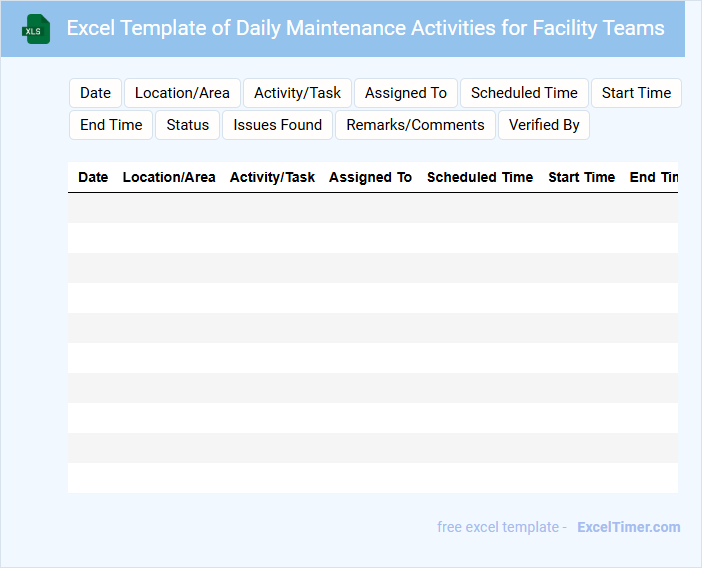Select the Location/Area table column header
This screenshot has height=568, width=702.
pos(169,177)
